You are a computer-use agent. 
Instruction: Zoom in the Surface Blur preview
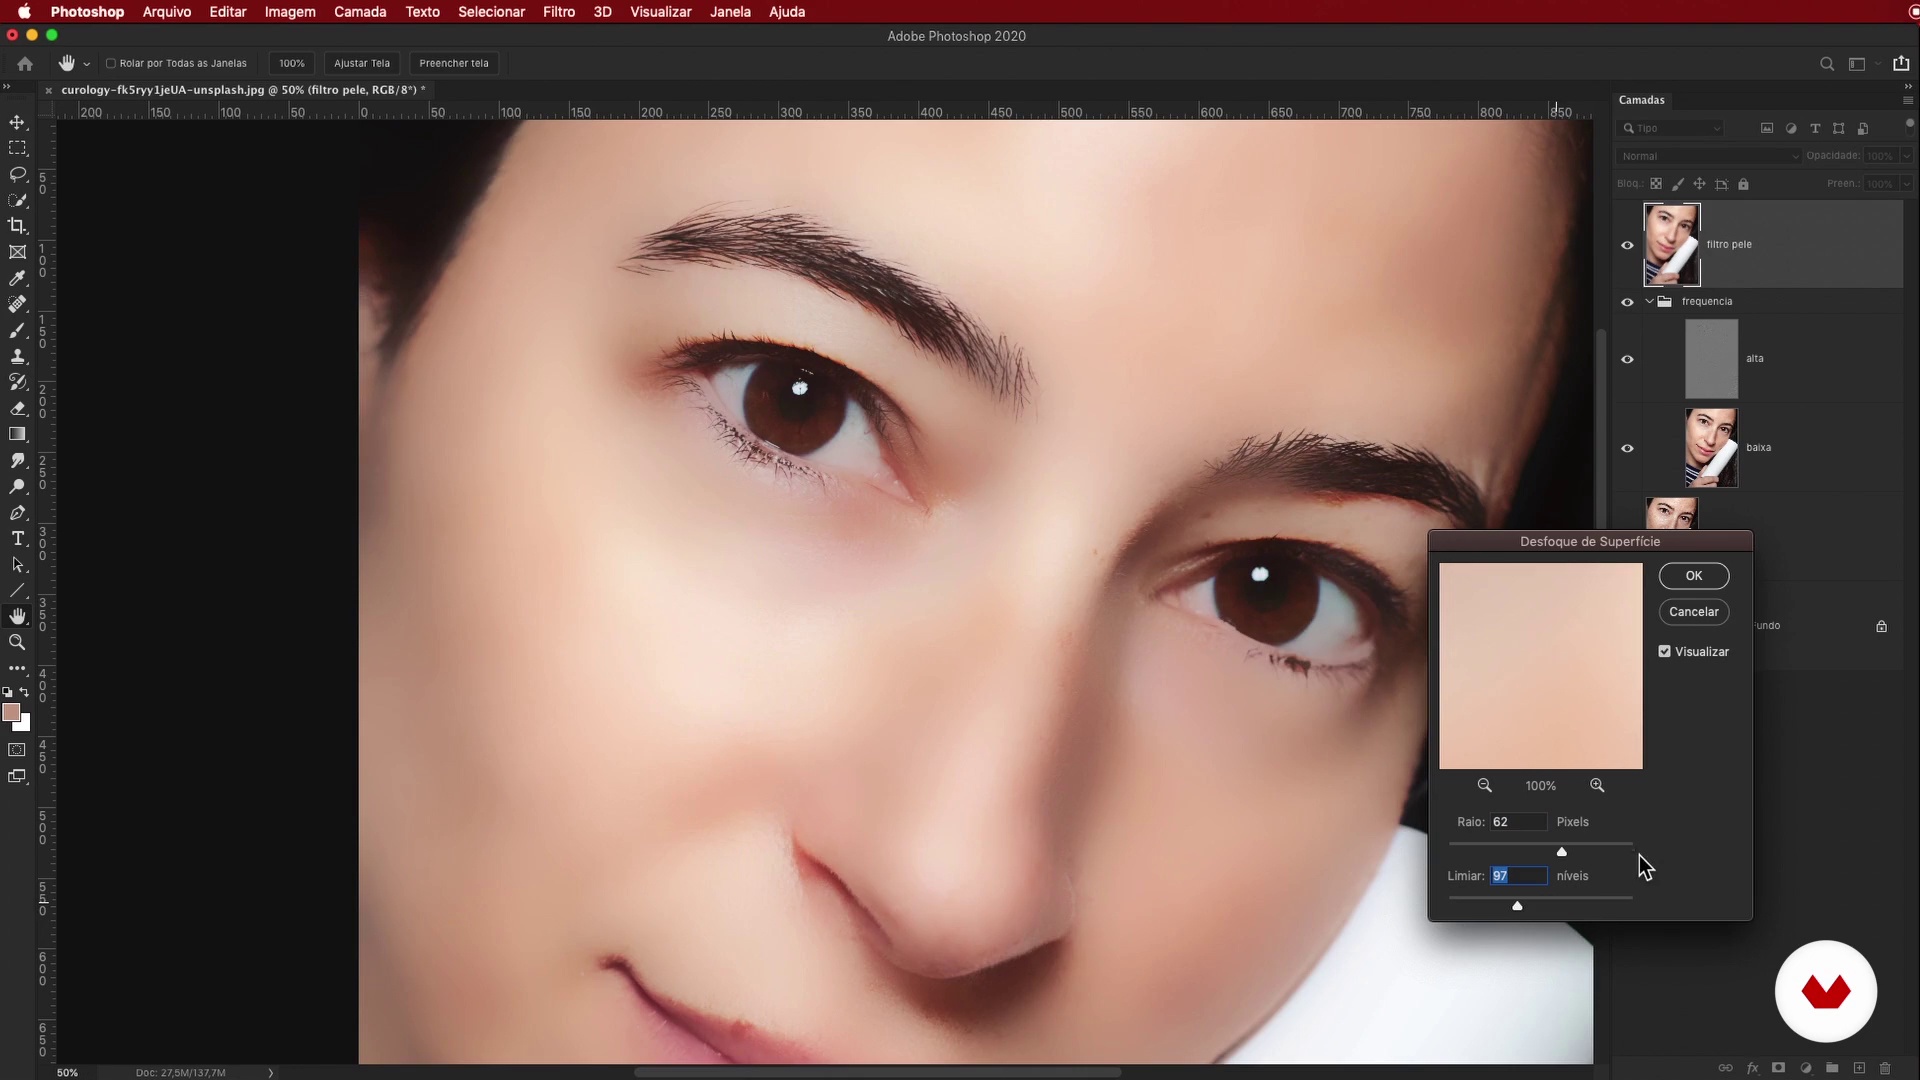point(1597,786)
